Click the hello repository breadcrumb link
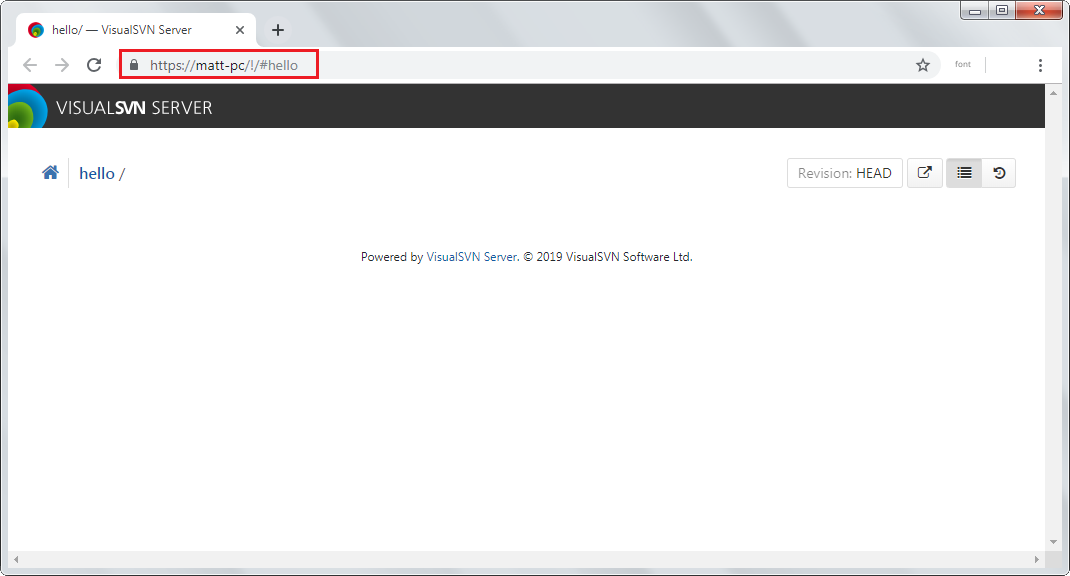 97,173
